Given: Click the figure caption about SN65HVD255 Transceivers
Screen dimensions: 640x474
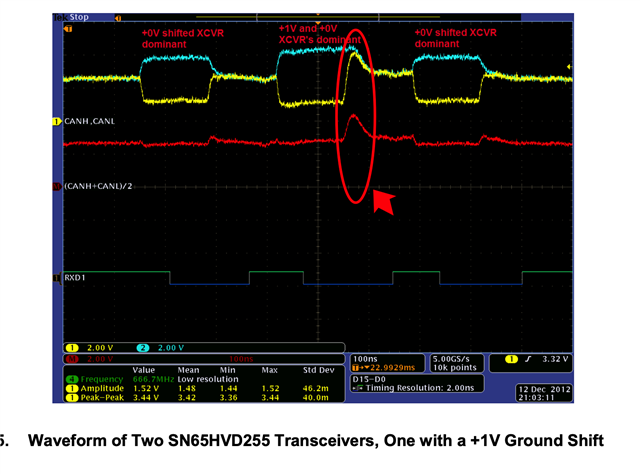Looking at the screenshot, I should click(316, 441).
